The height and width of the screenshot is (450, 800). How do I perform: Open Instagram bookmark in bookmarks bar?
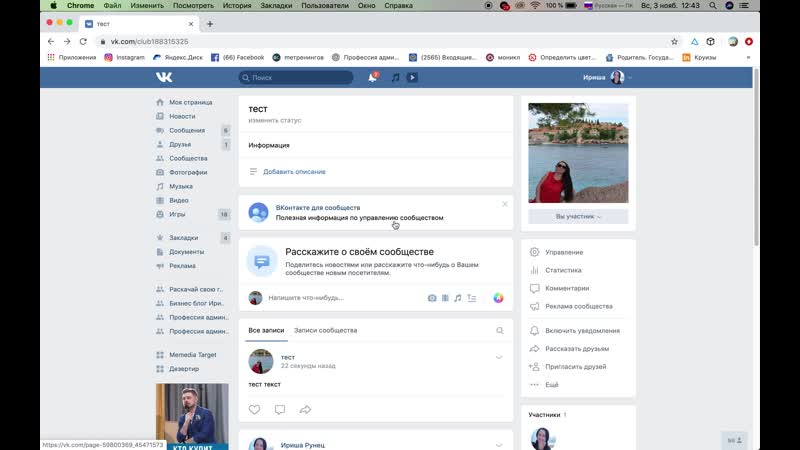pos(124,58)
